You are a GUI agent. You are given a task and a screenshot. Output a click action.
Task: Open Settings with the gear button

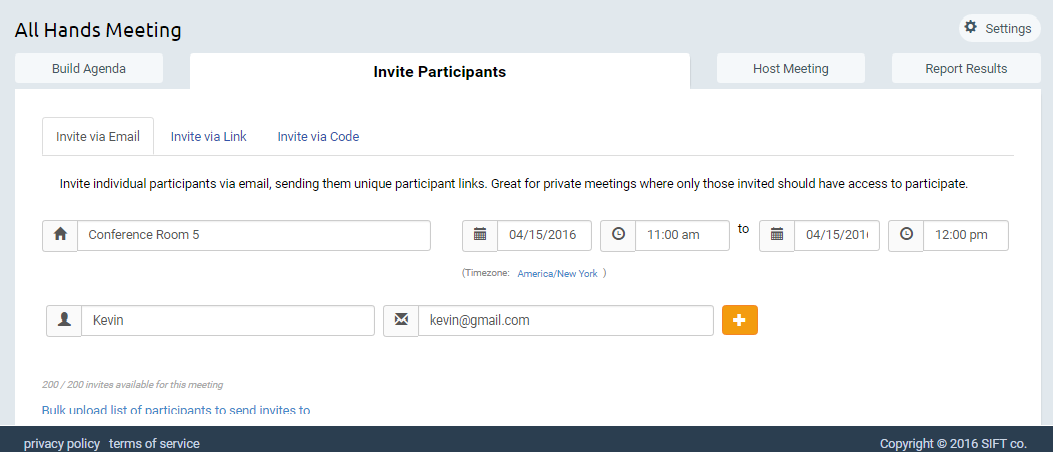pos(999,28)
